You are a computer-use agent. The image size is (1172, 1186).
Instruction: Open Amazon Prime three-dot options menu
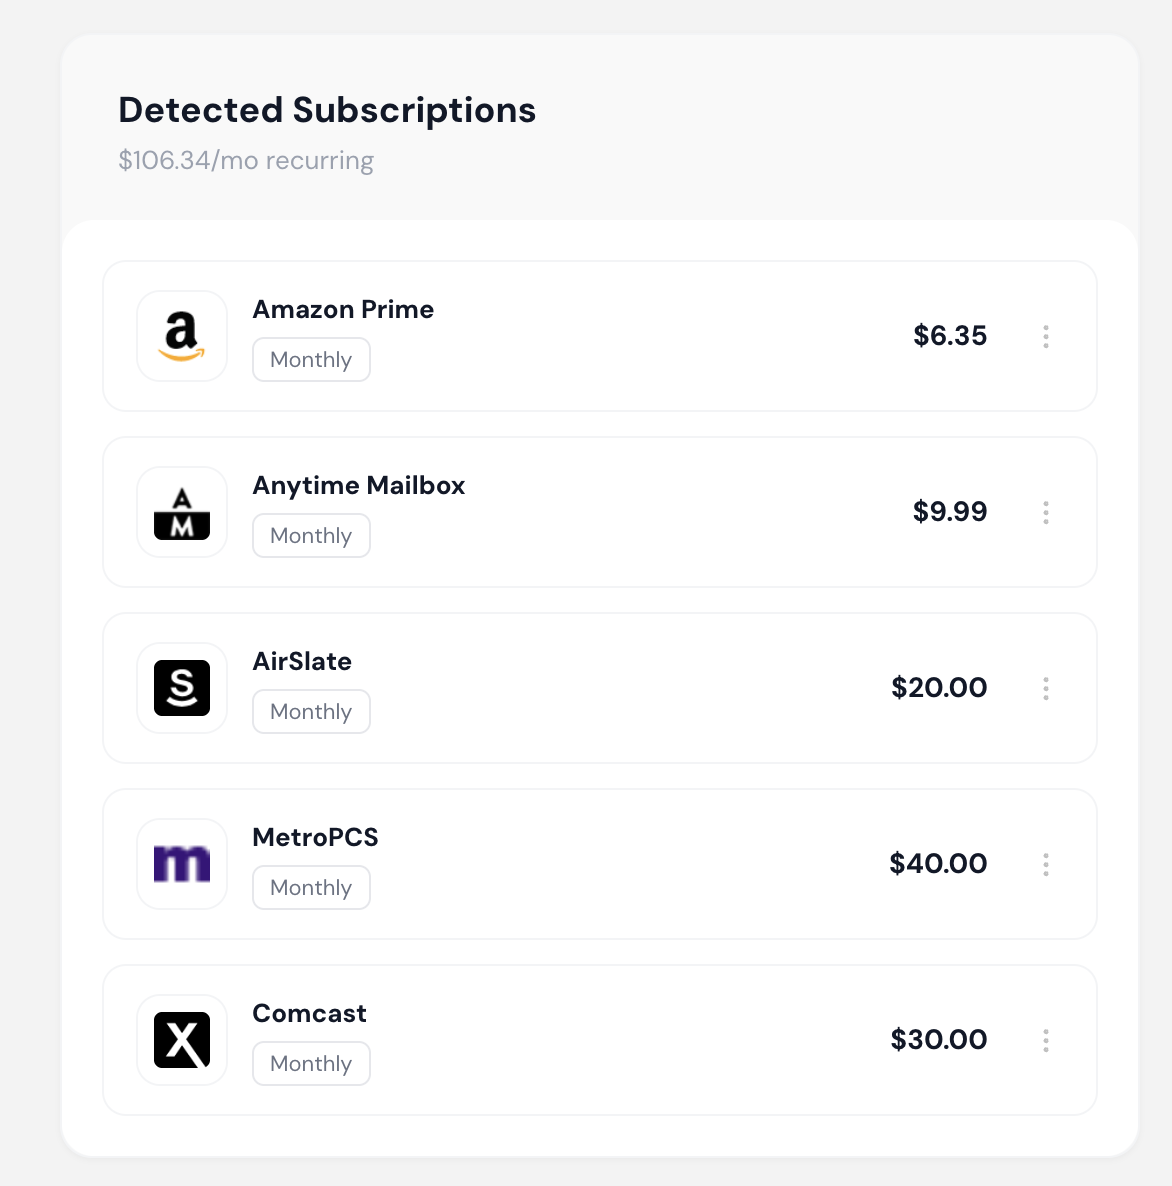1046,336
